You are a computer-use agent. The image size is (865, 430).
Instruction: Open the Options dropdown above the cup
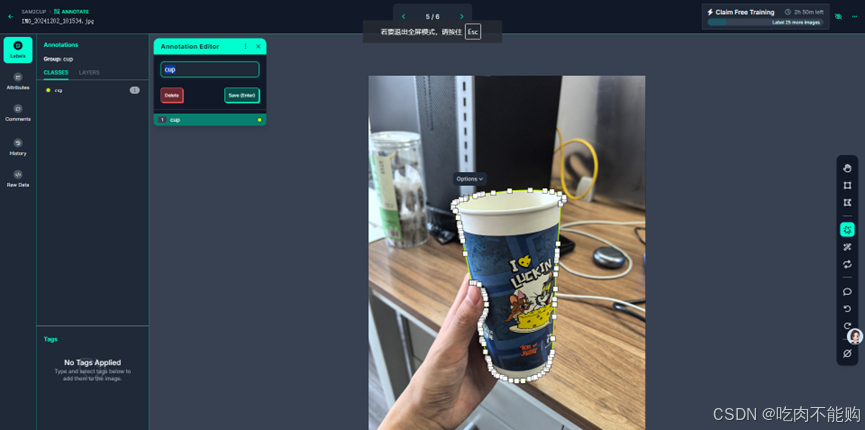pyautogui.click(x=469, y=179)
